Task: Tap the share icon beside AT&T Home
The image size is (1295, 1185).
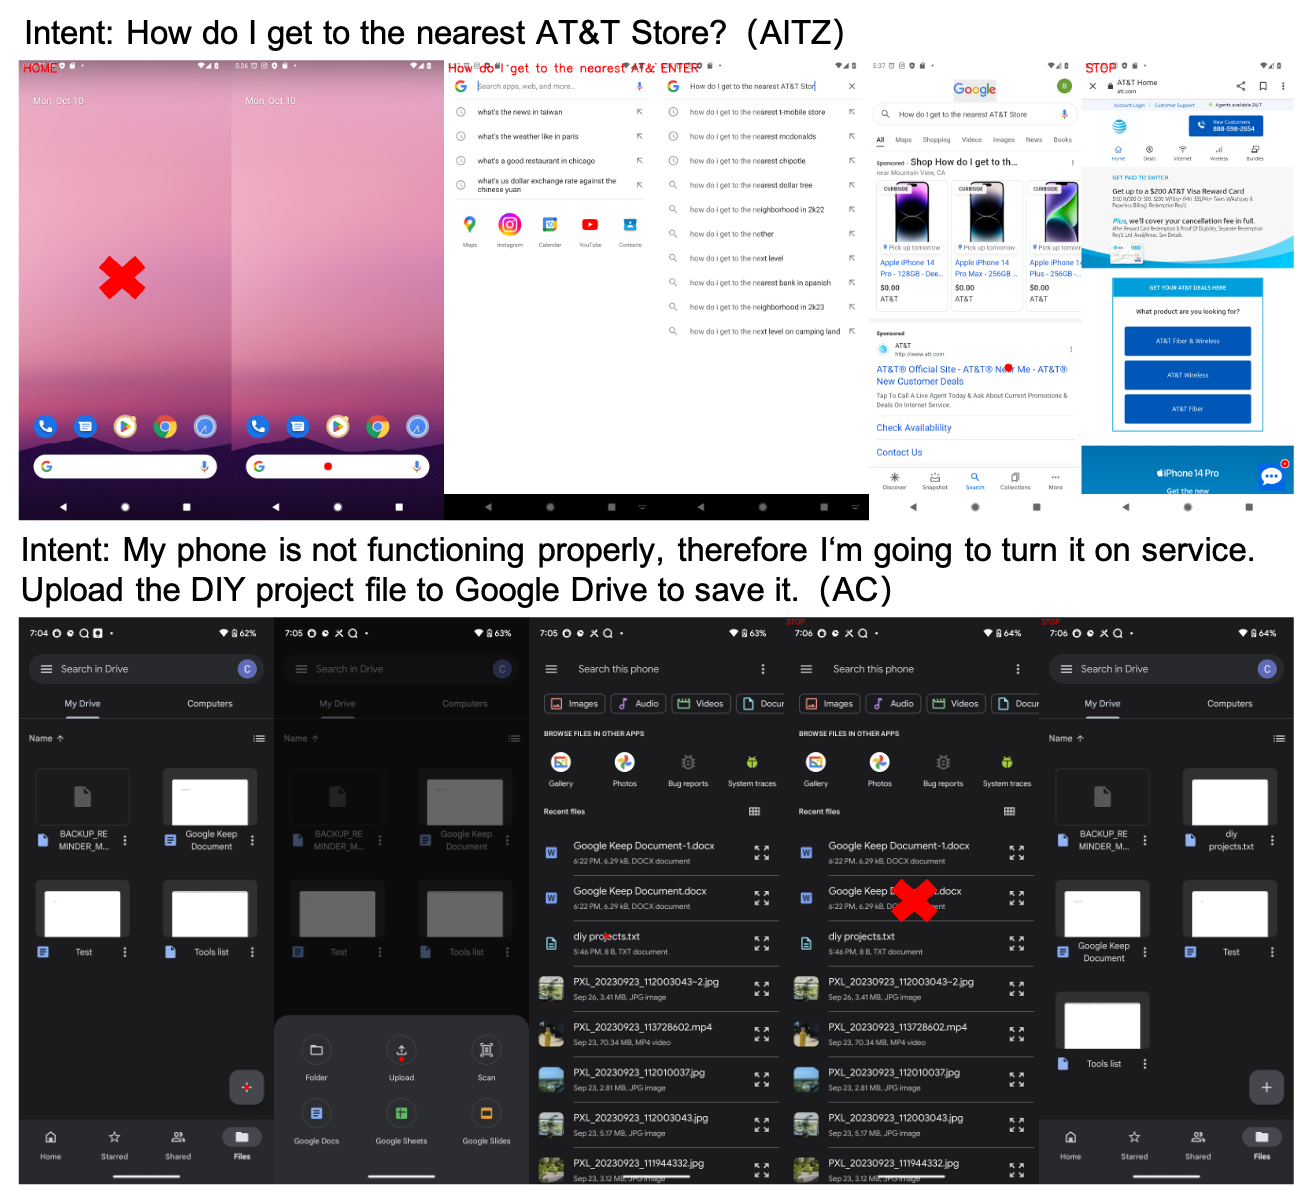Action: coord(1241,86)
